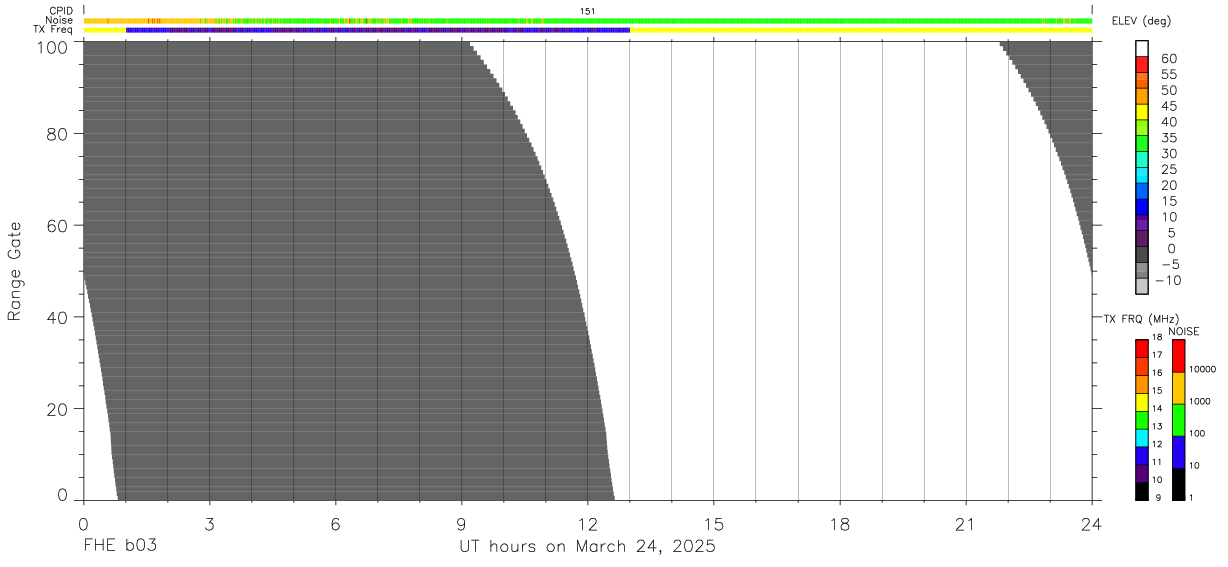Click the 24 tick on UT hours axis
Screen dimensions: 1228x567
[x=1091, y=523]
